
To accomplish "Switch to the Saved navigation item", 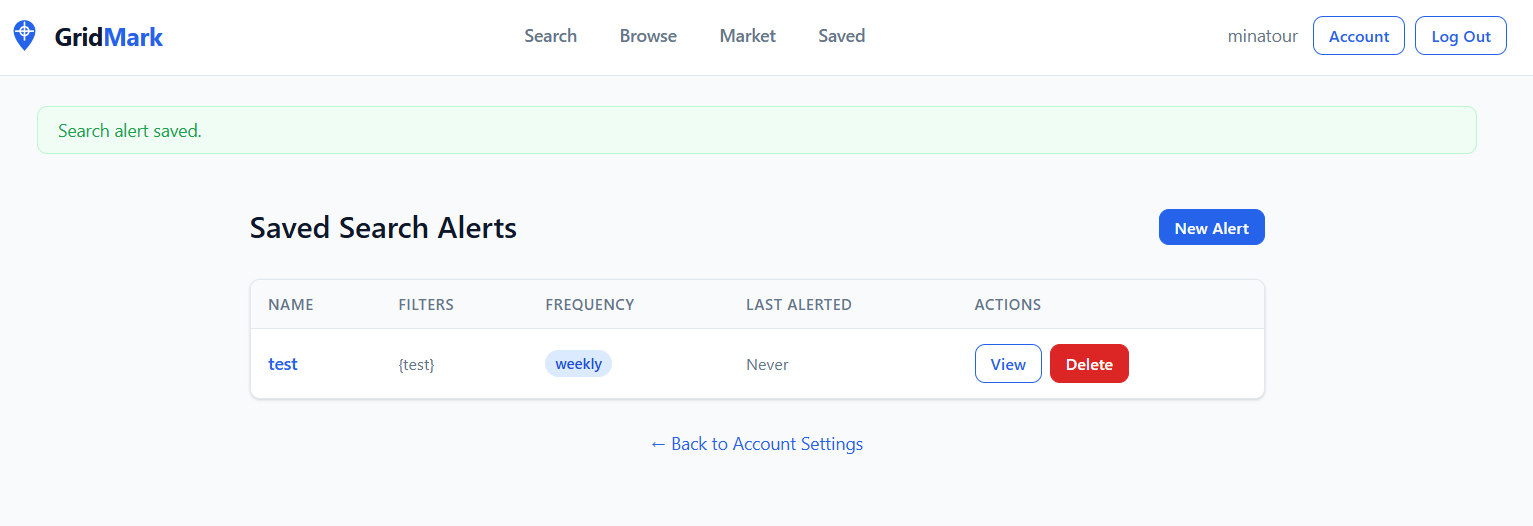I will 841,36.
